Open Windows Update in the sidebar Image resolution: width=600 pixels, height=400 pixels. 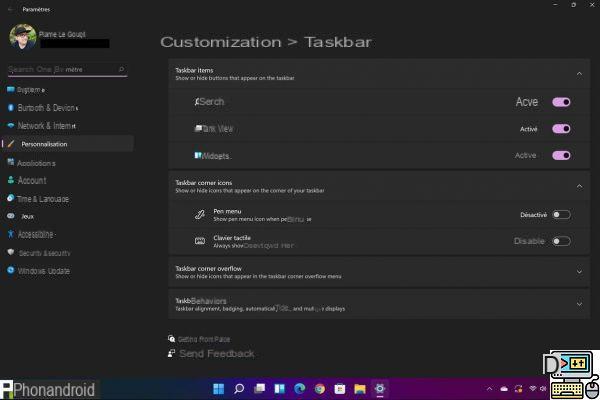(67, 271)
